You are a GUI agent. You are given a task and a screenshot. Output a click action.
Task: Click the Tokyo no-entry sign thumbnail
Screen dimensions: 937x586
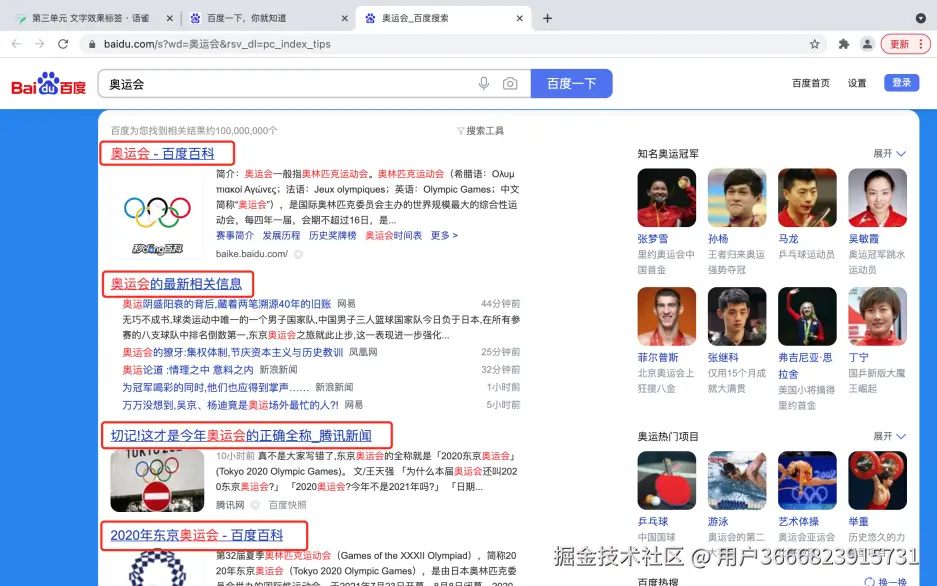pos(157,481)
